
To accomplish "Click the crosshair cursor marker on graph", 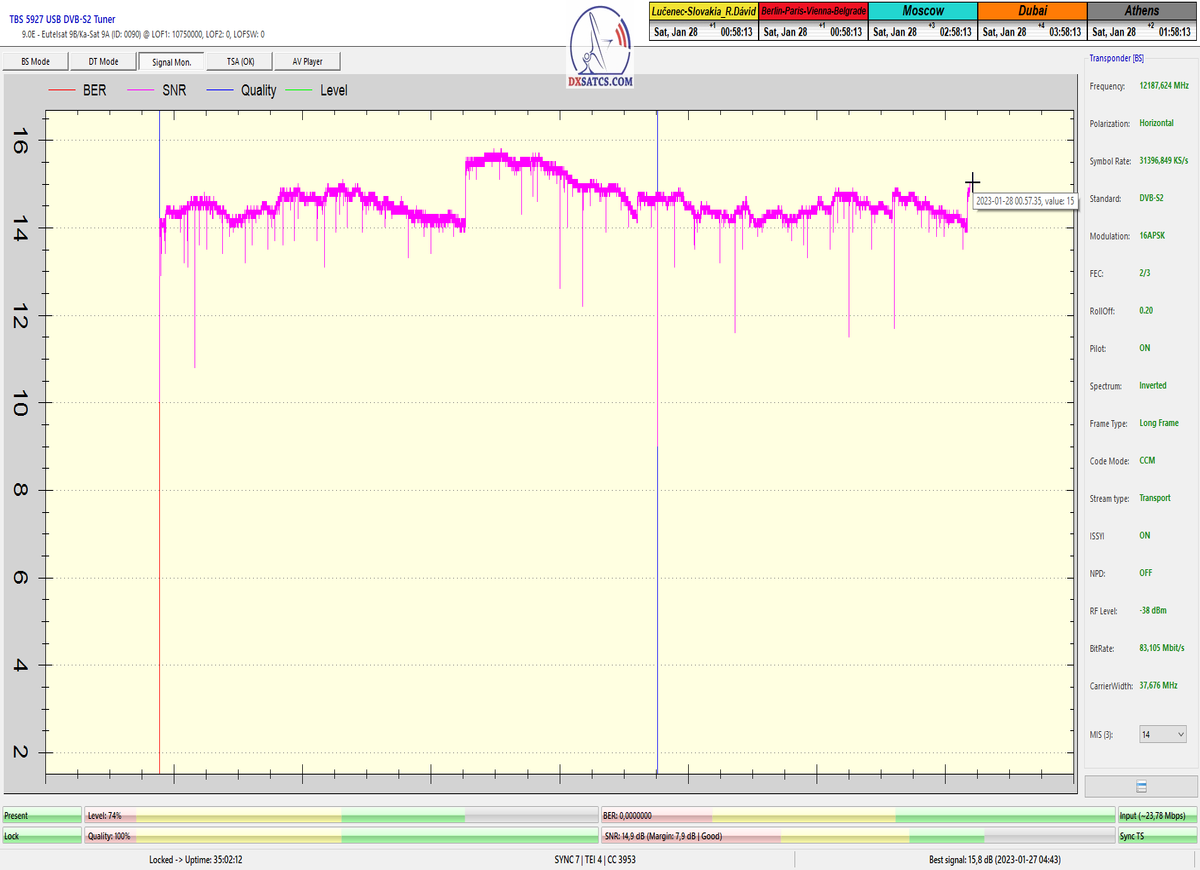I will pyautogui.click(x=972, y=182).
